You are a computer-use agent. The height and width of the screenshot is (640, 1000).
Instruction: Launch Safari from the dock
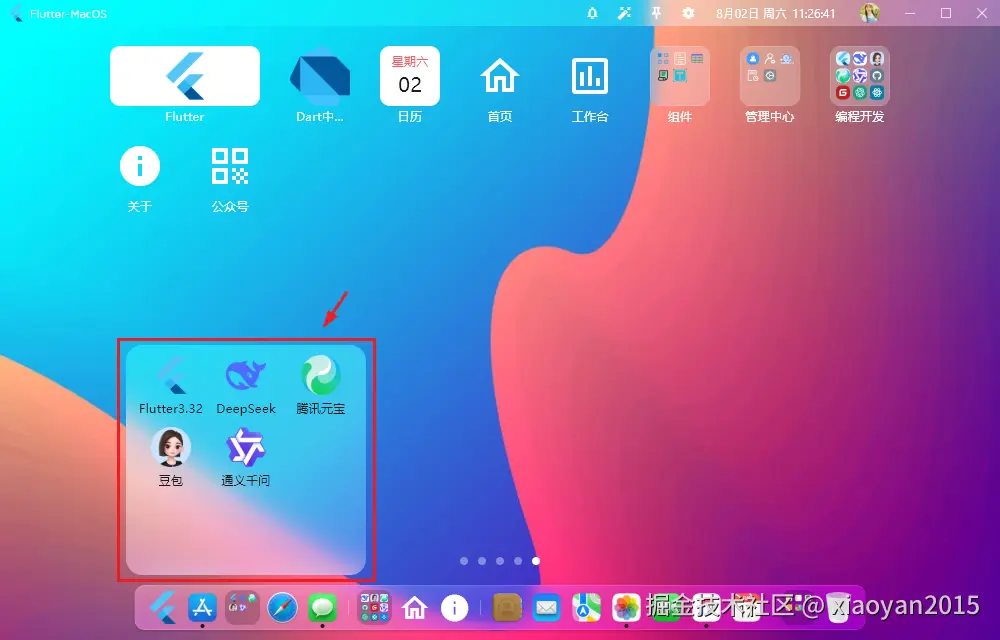click(x=283, y=607)
